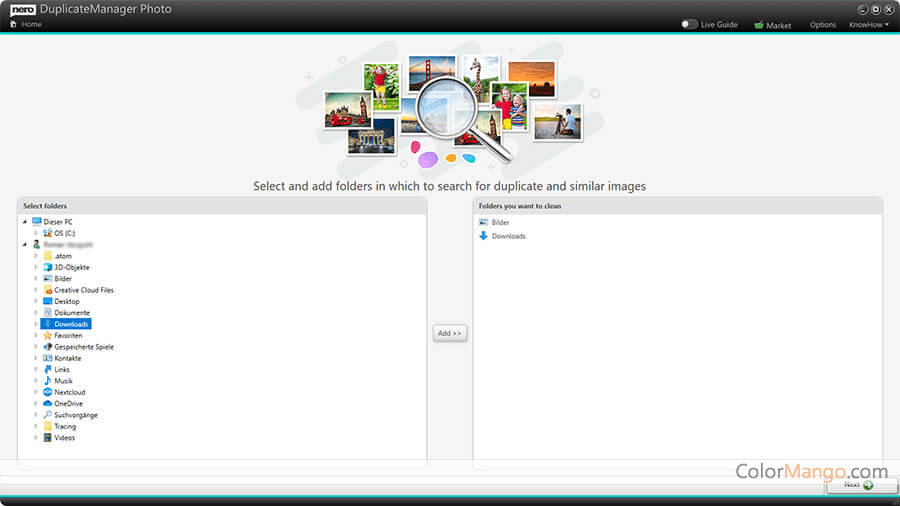Select Bilder in Folders you want to clean

coord(500,223)
